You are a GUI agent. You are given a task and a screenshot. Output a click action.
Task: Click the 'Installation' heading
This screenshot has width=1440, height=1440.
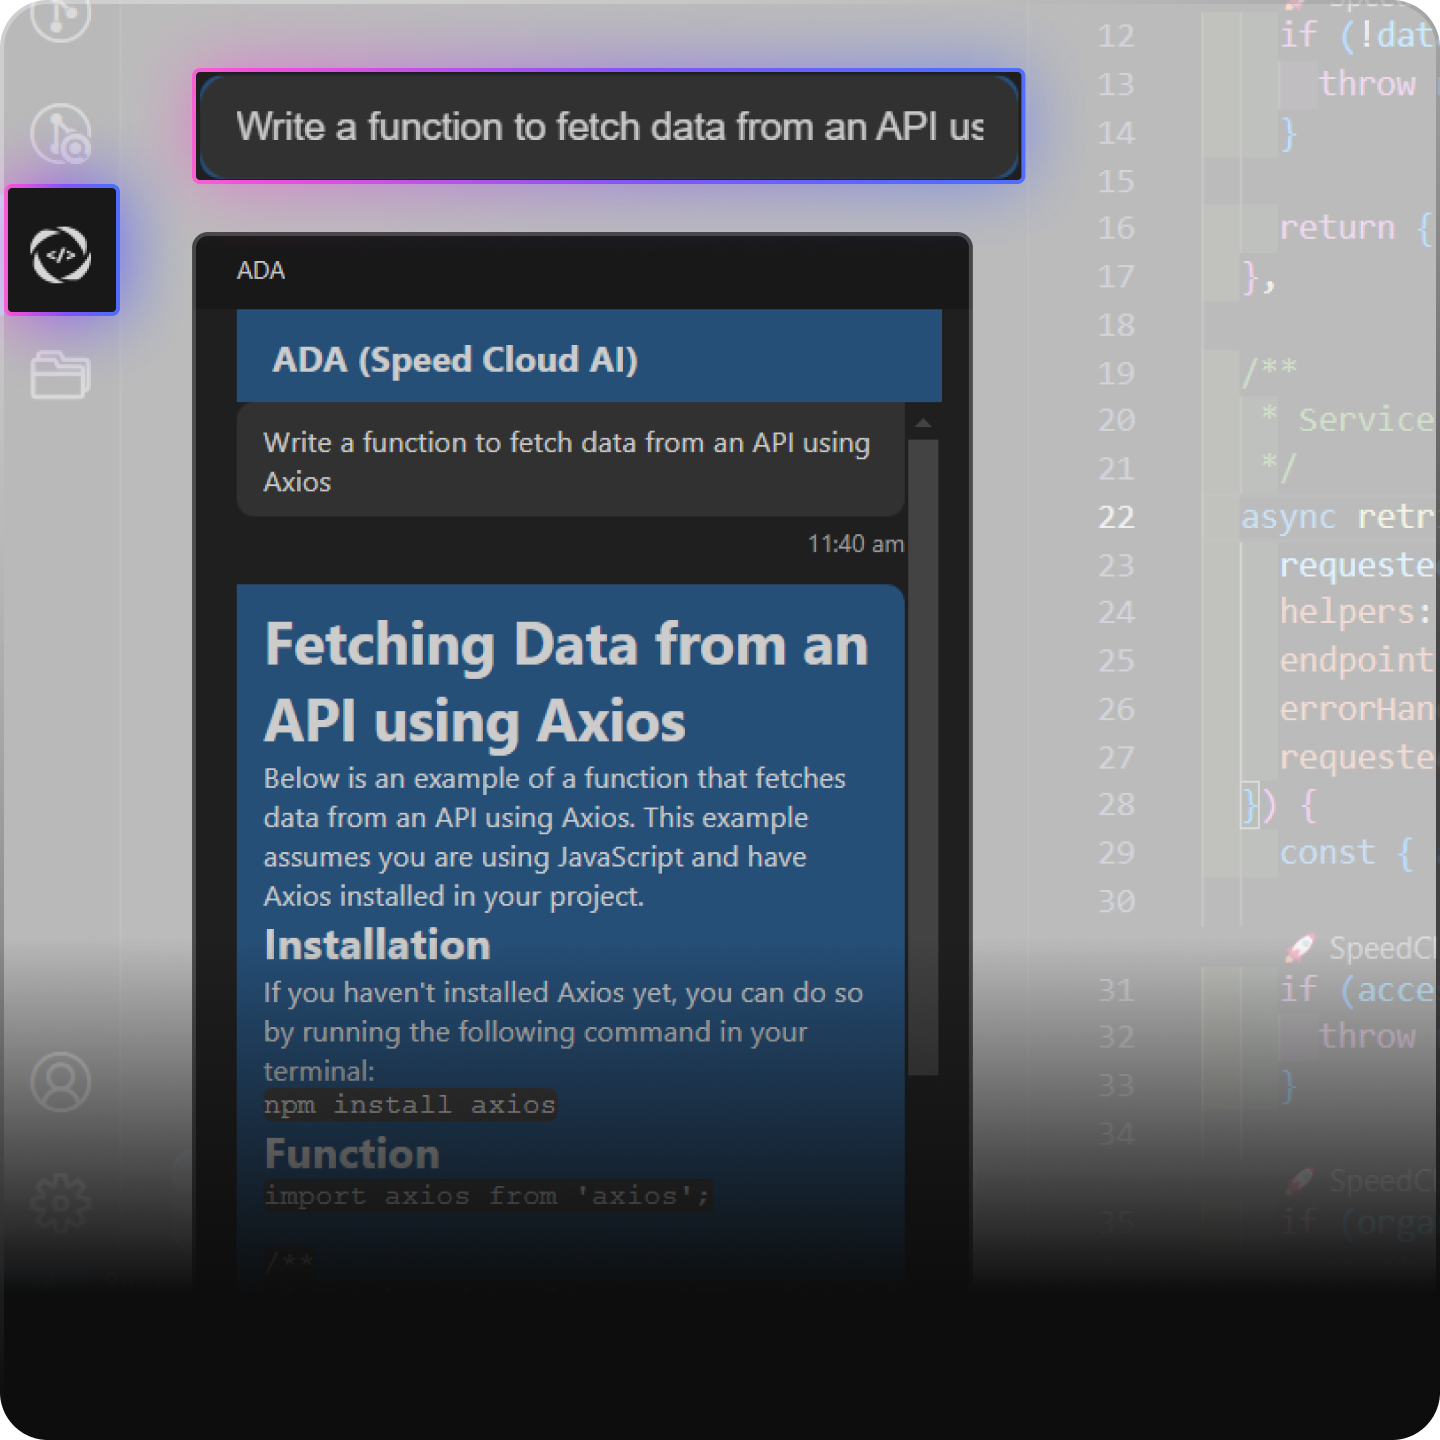377,945
